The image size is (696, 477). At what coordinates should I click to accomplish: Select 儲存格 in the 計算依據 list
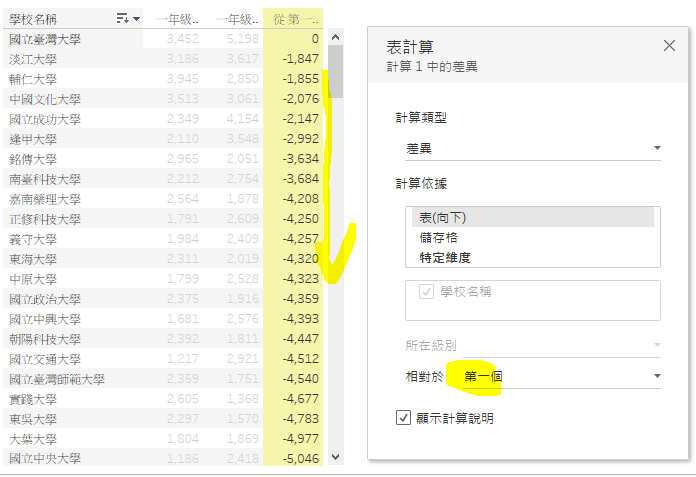click(438, 237)
